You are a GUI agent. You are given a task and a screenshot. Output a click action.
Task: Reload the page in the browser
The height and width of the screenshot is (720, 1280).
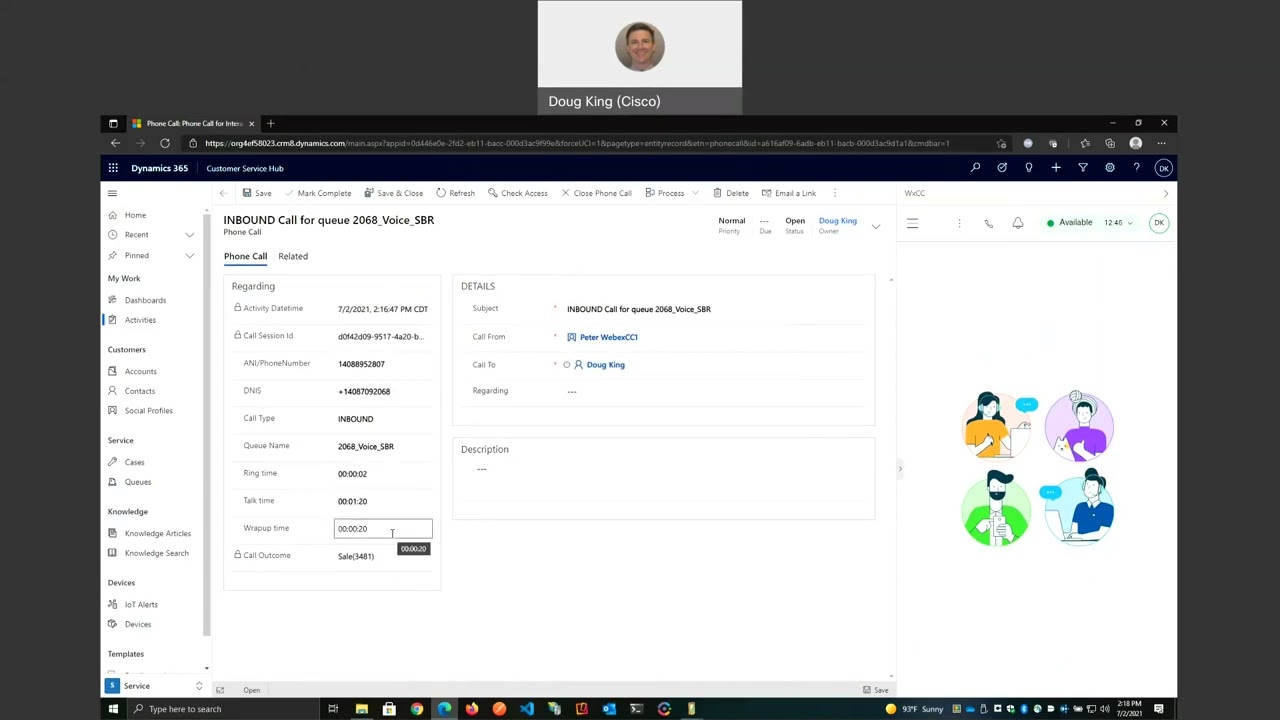[165, 143]
